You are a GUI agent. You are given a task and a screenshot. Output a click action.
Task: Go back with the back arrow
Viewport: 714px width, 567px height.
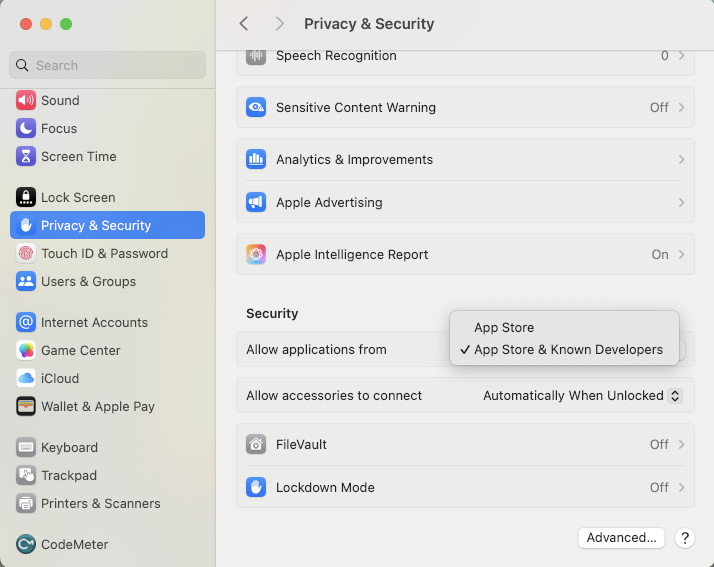pyautogui.click(x=244, y=23)
